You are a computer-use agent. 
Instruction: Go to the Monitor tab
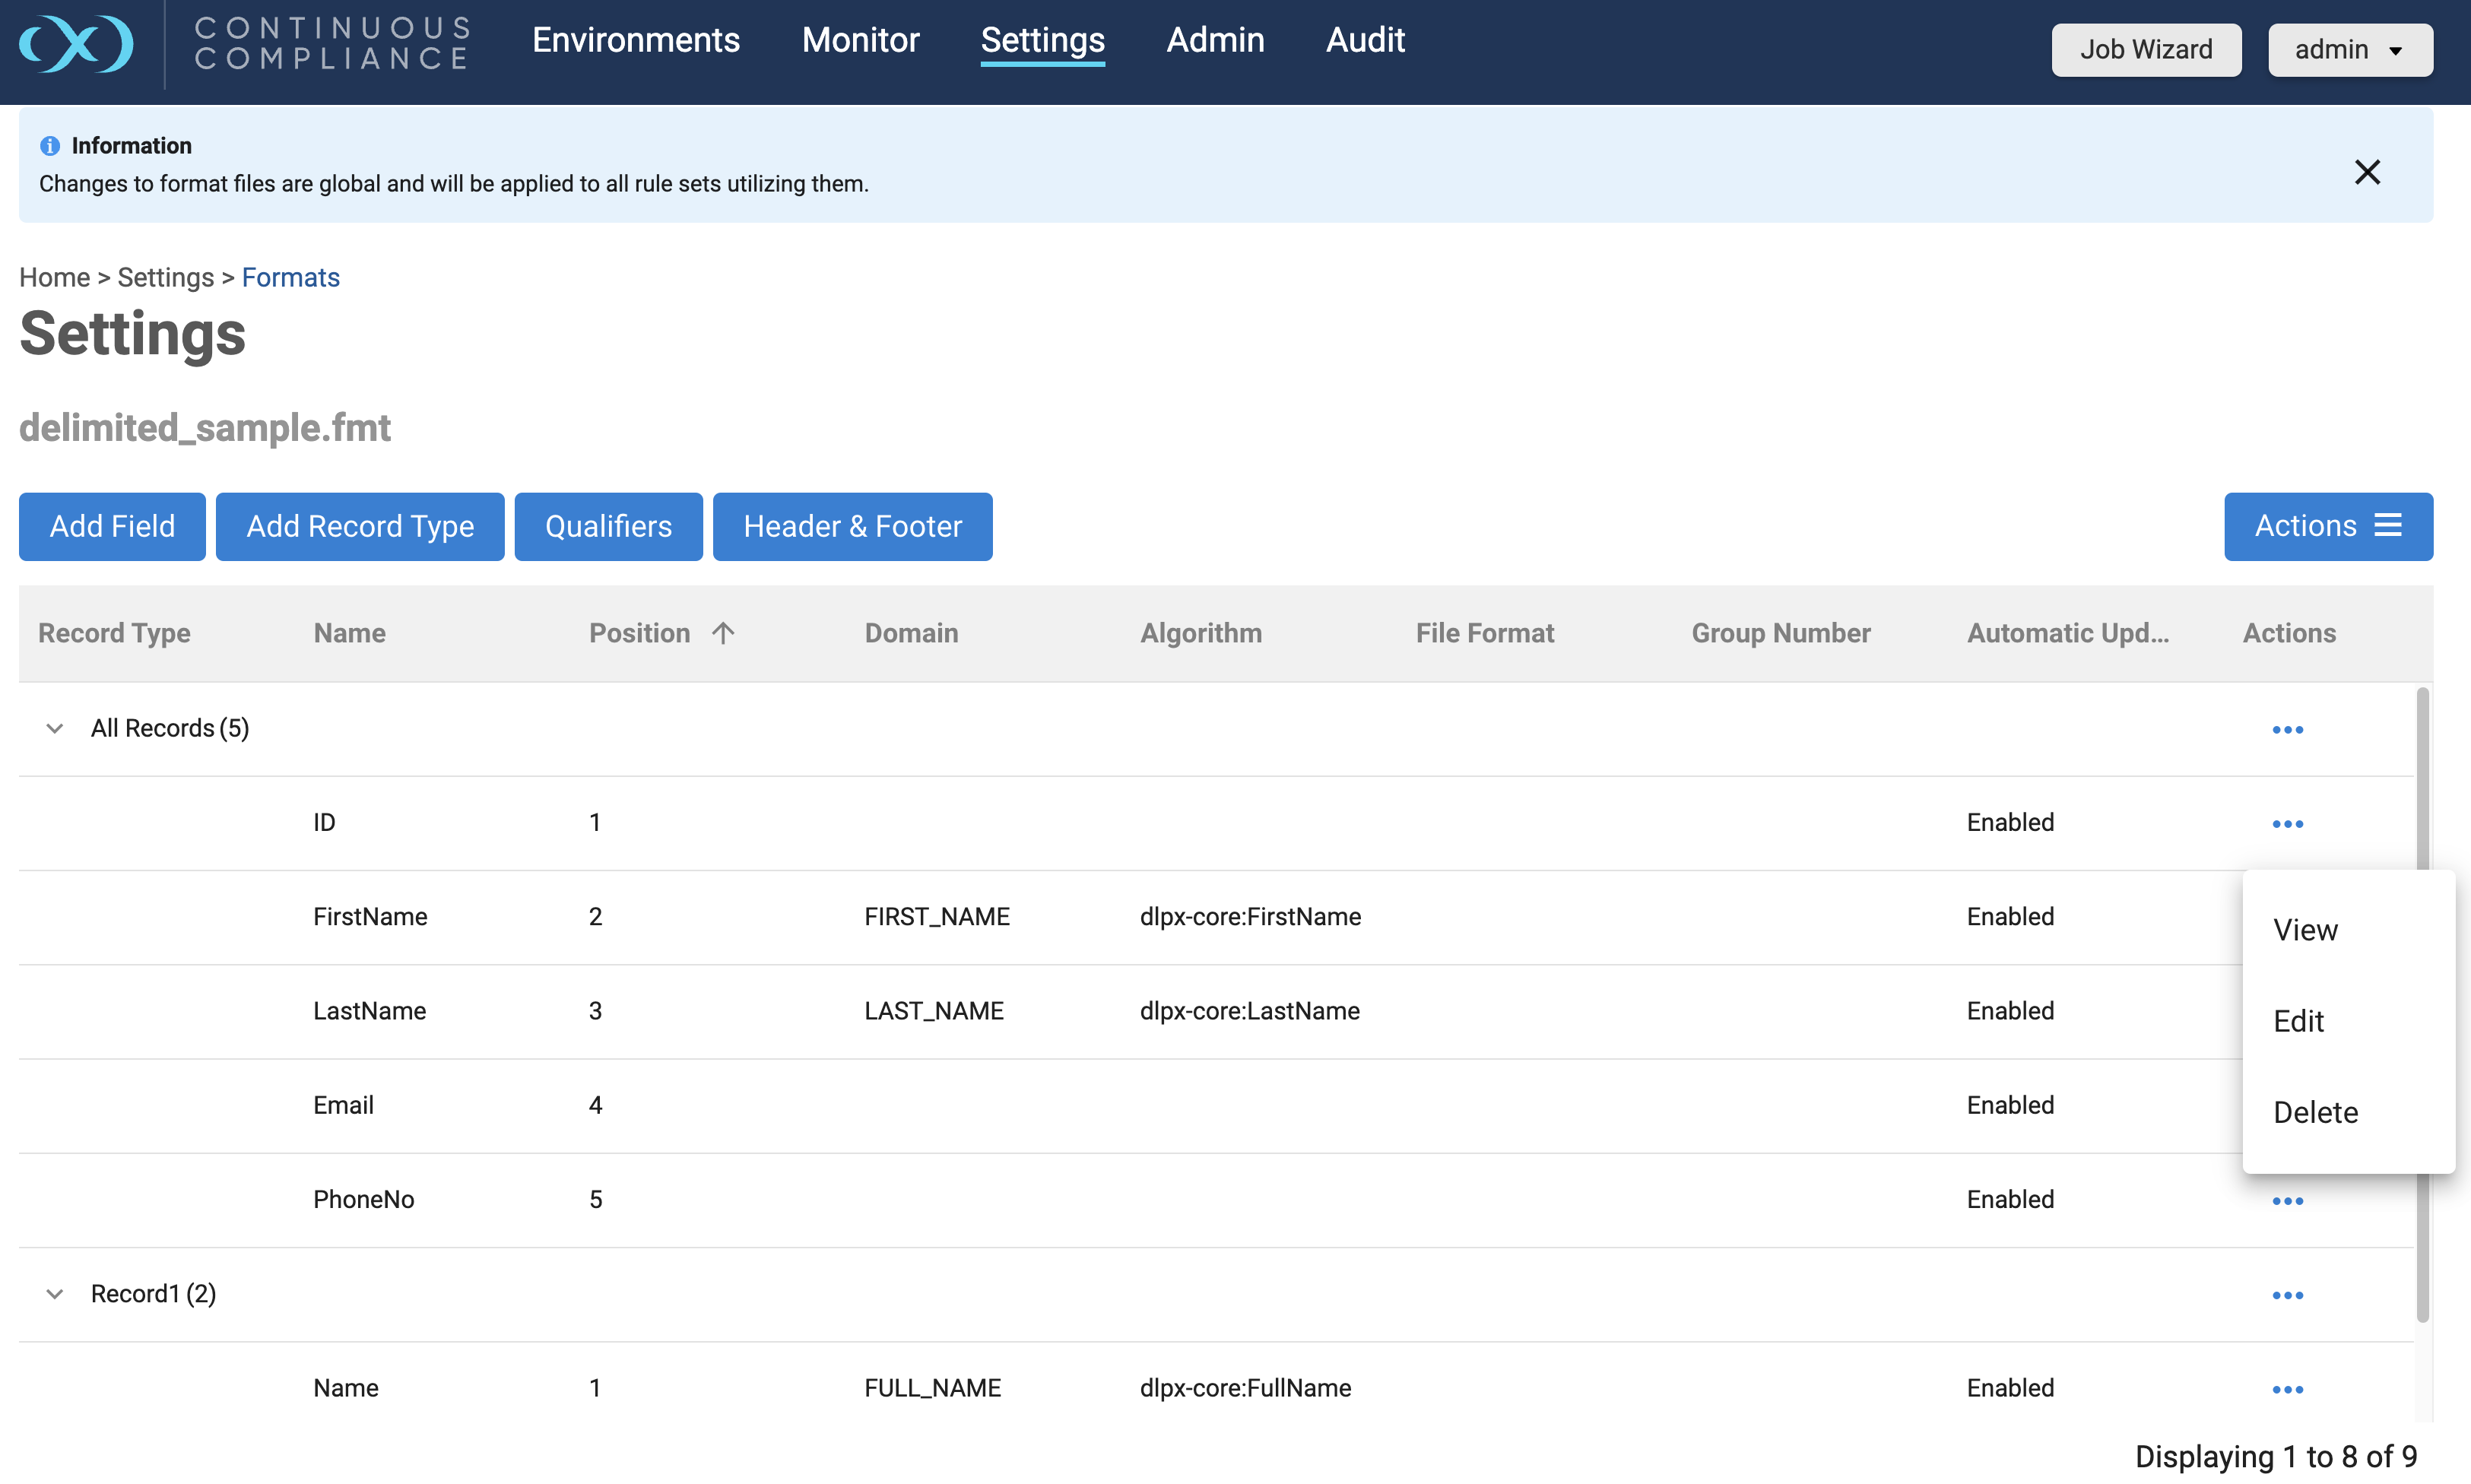click(860, 40)
